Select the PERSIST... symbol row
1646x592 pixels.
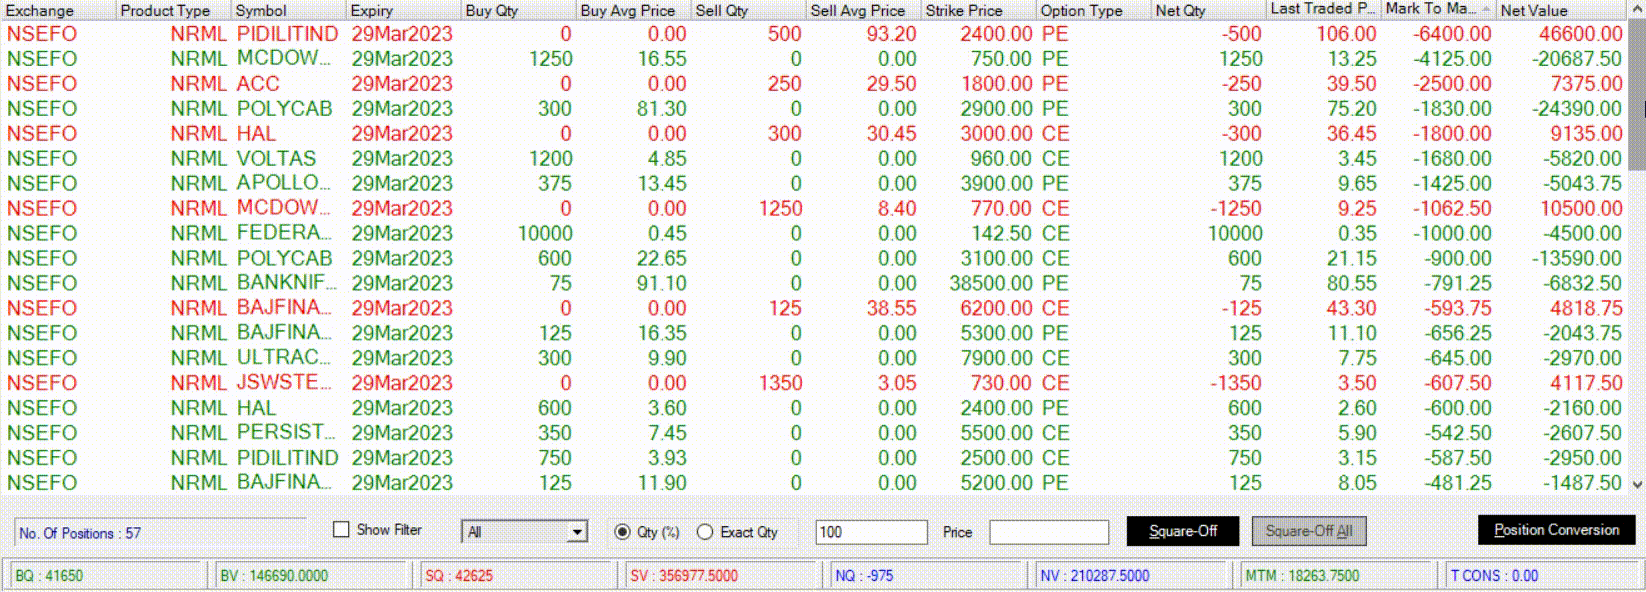coord(286,433)
